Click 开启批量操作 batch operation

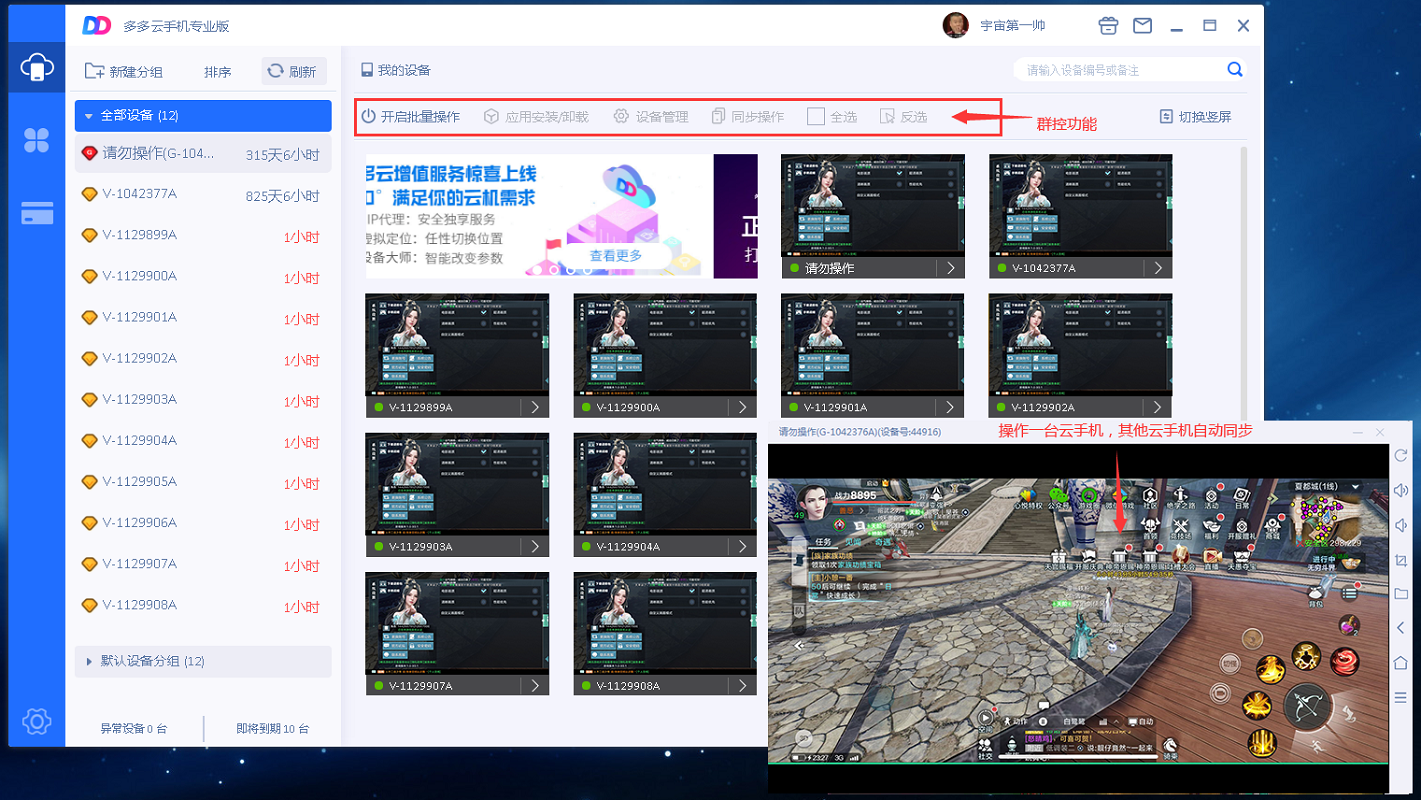pyautogui.click(x=411, y=117)
